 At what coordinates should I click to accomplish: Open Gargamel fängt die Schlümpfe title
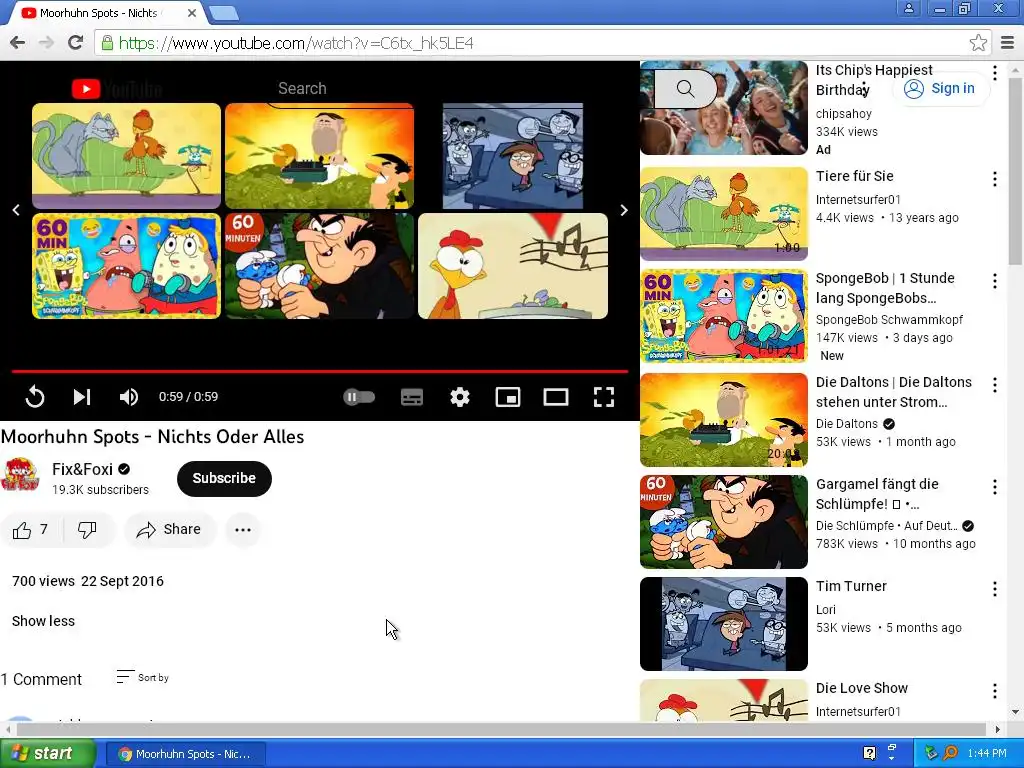[x=877, y=494]
